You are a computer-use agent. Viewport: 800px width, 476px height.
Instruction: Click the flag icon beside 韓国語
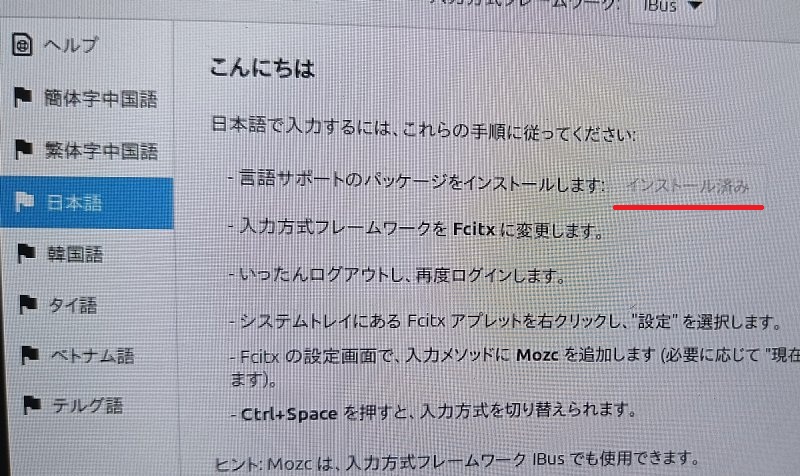pos(26,253)
